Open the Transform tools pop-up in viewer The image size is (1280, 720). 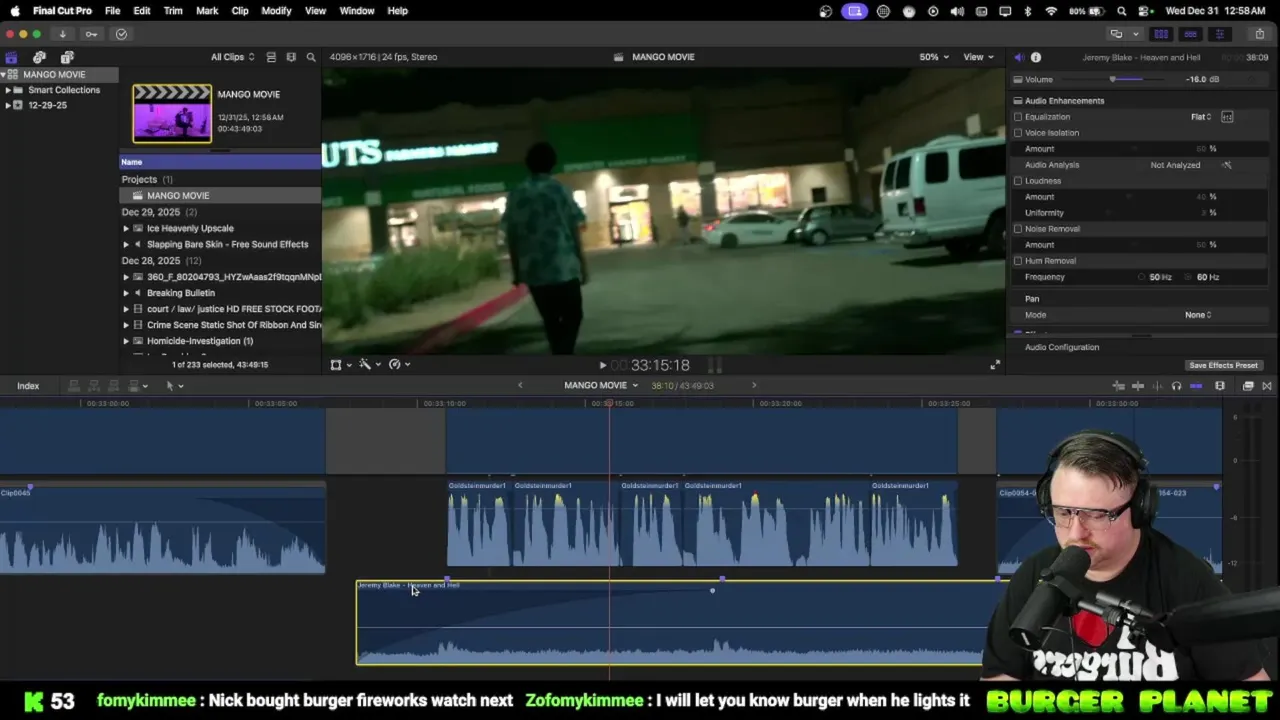tap(340, 365)
